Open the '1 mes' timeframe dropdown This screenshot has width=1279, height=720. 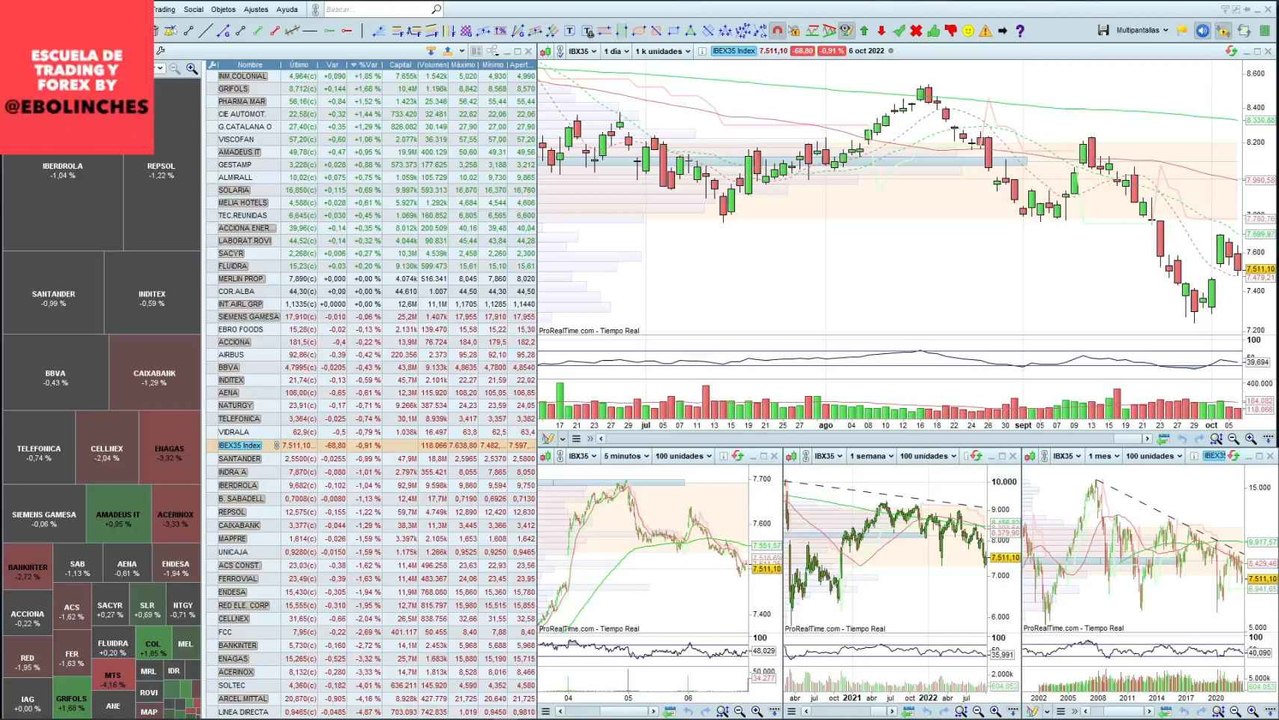coord(1103,456)
